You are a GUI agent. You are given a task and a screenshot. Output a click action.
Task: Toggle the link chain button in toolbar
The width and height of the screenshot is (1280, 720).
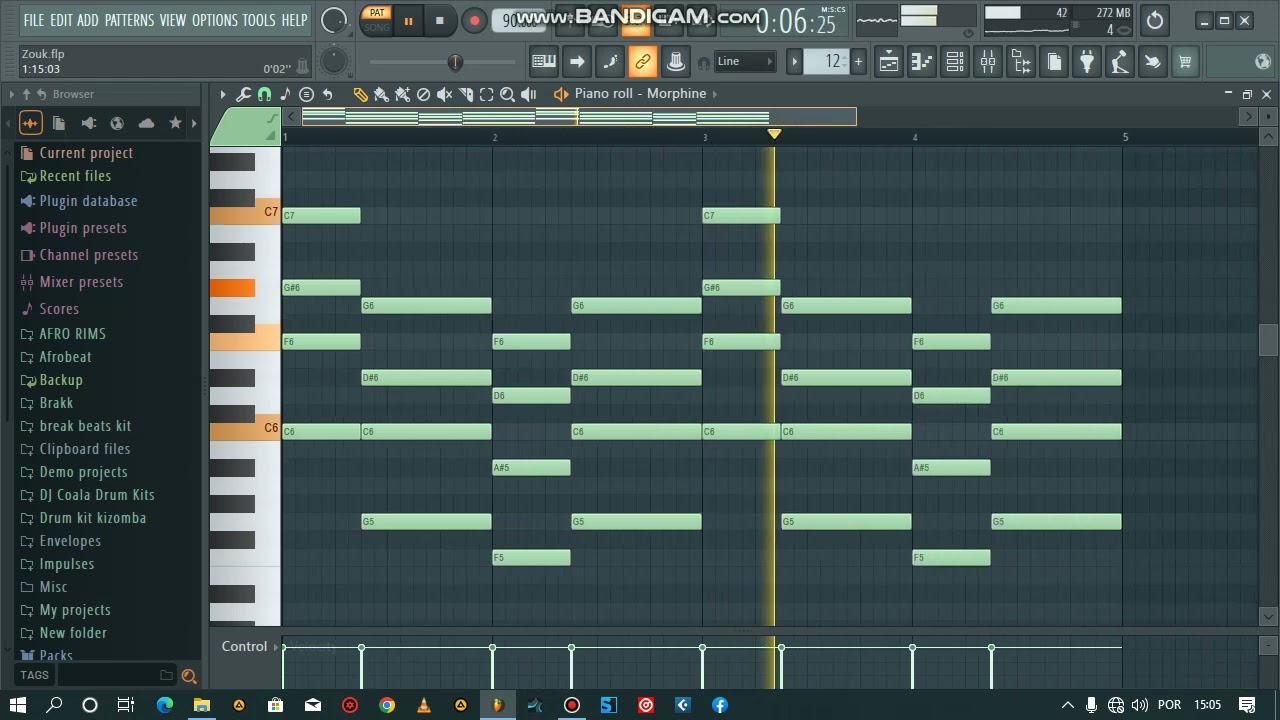[643, 62]
